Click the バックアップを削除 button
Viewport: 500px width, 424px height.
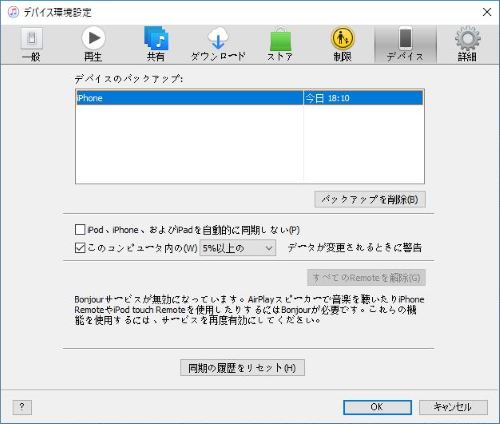pos(370,199)
